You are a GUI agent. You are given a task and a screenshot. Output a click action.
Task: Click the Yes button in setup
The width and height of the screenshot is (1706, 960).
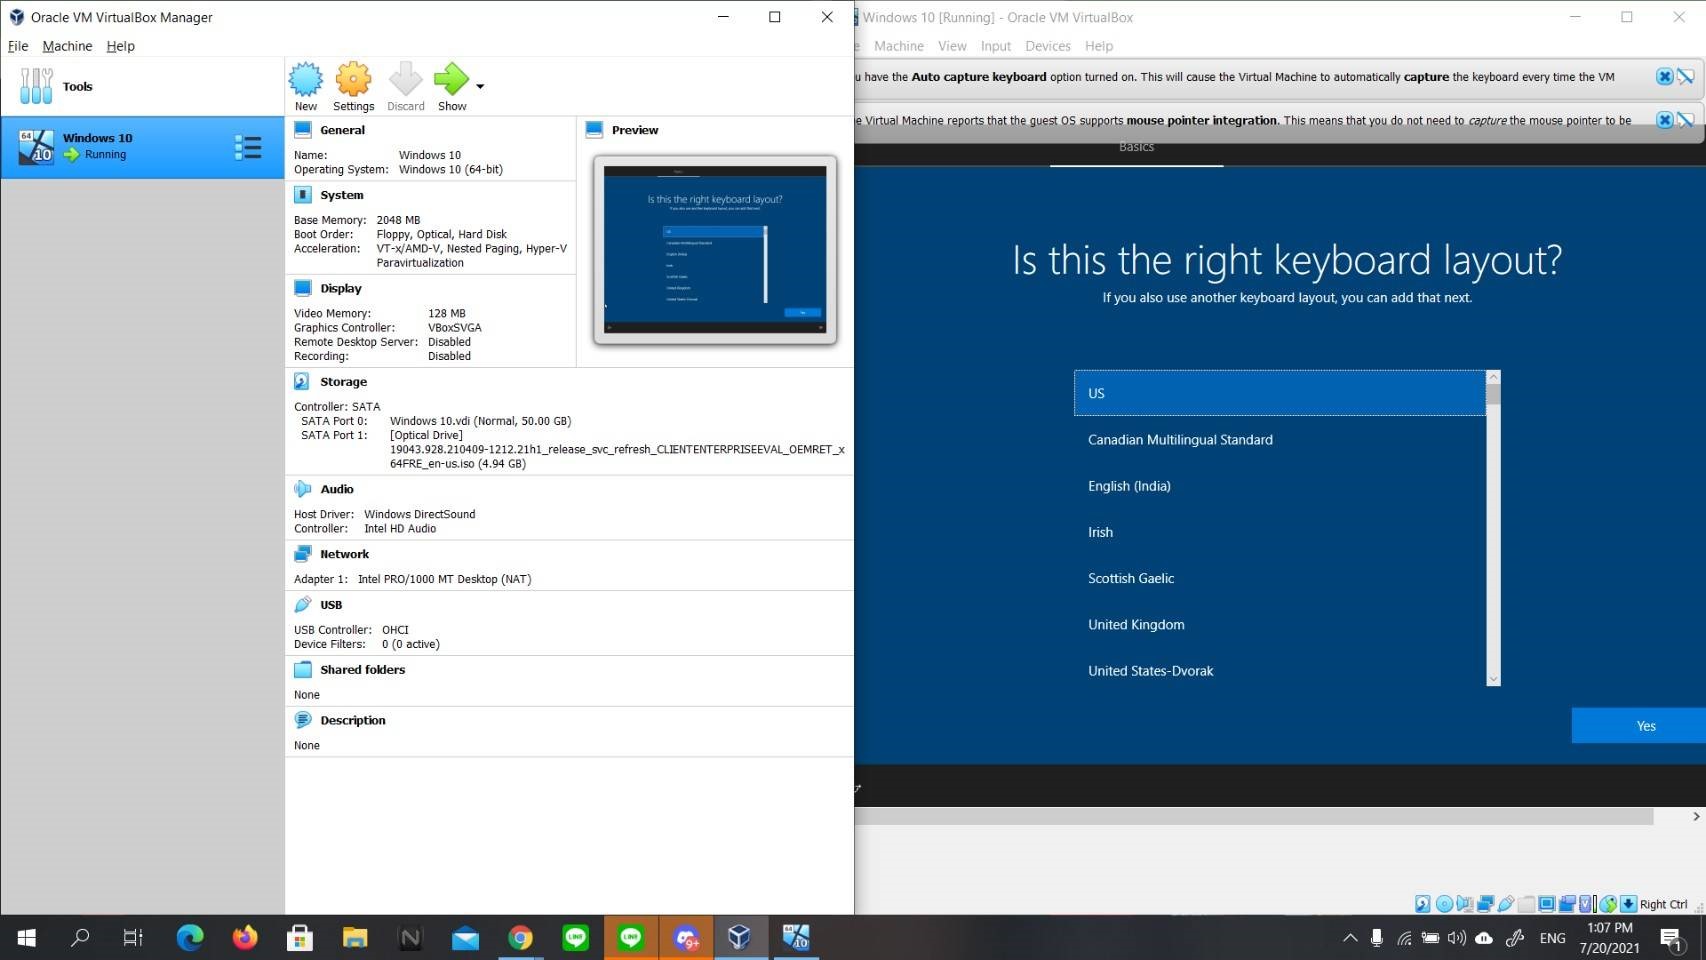(1639, 726)
